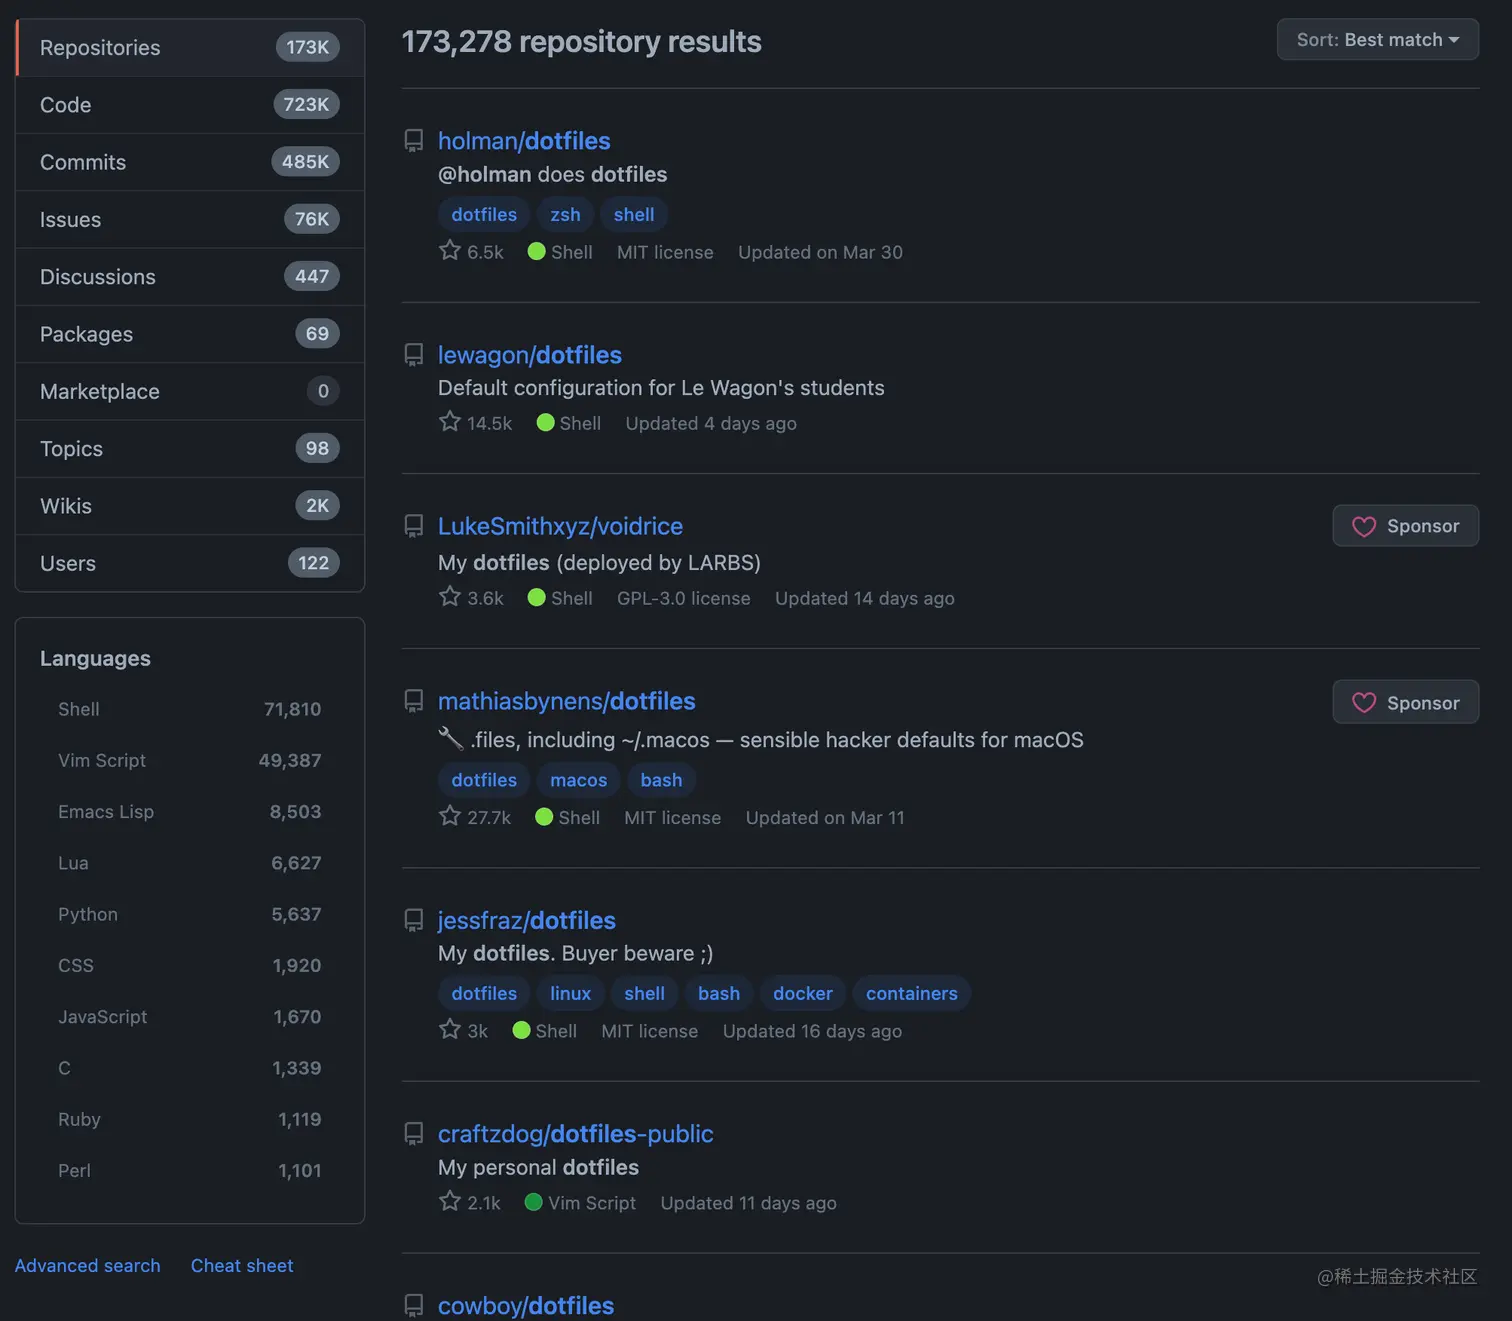Filter results by Shell language
The image size is (1512, 1321).
(x=189, y=709)
